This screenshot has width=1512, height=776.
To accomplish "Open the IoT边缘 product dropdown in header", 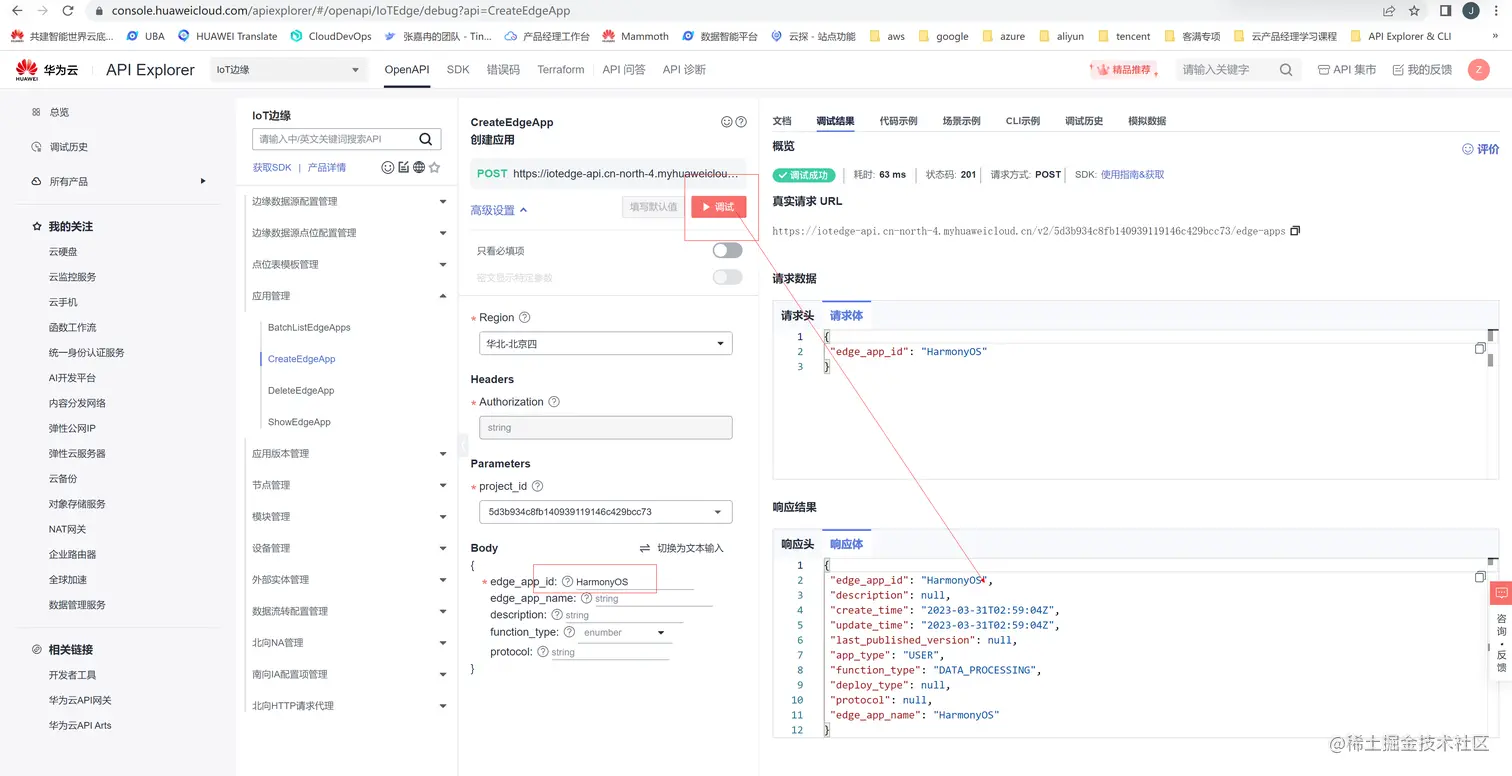I will [x=288, y=70].
